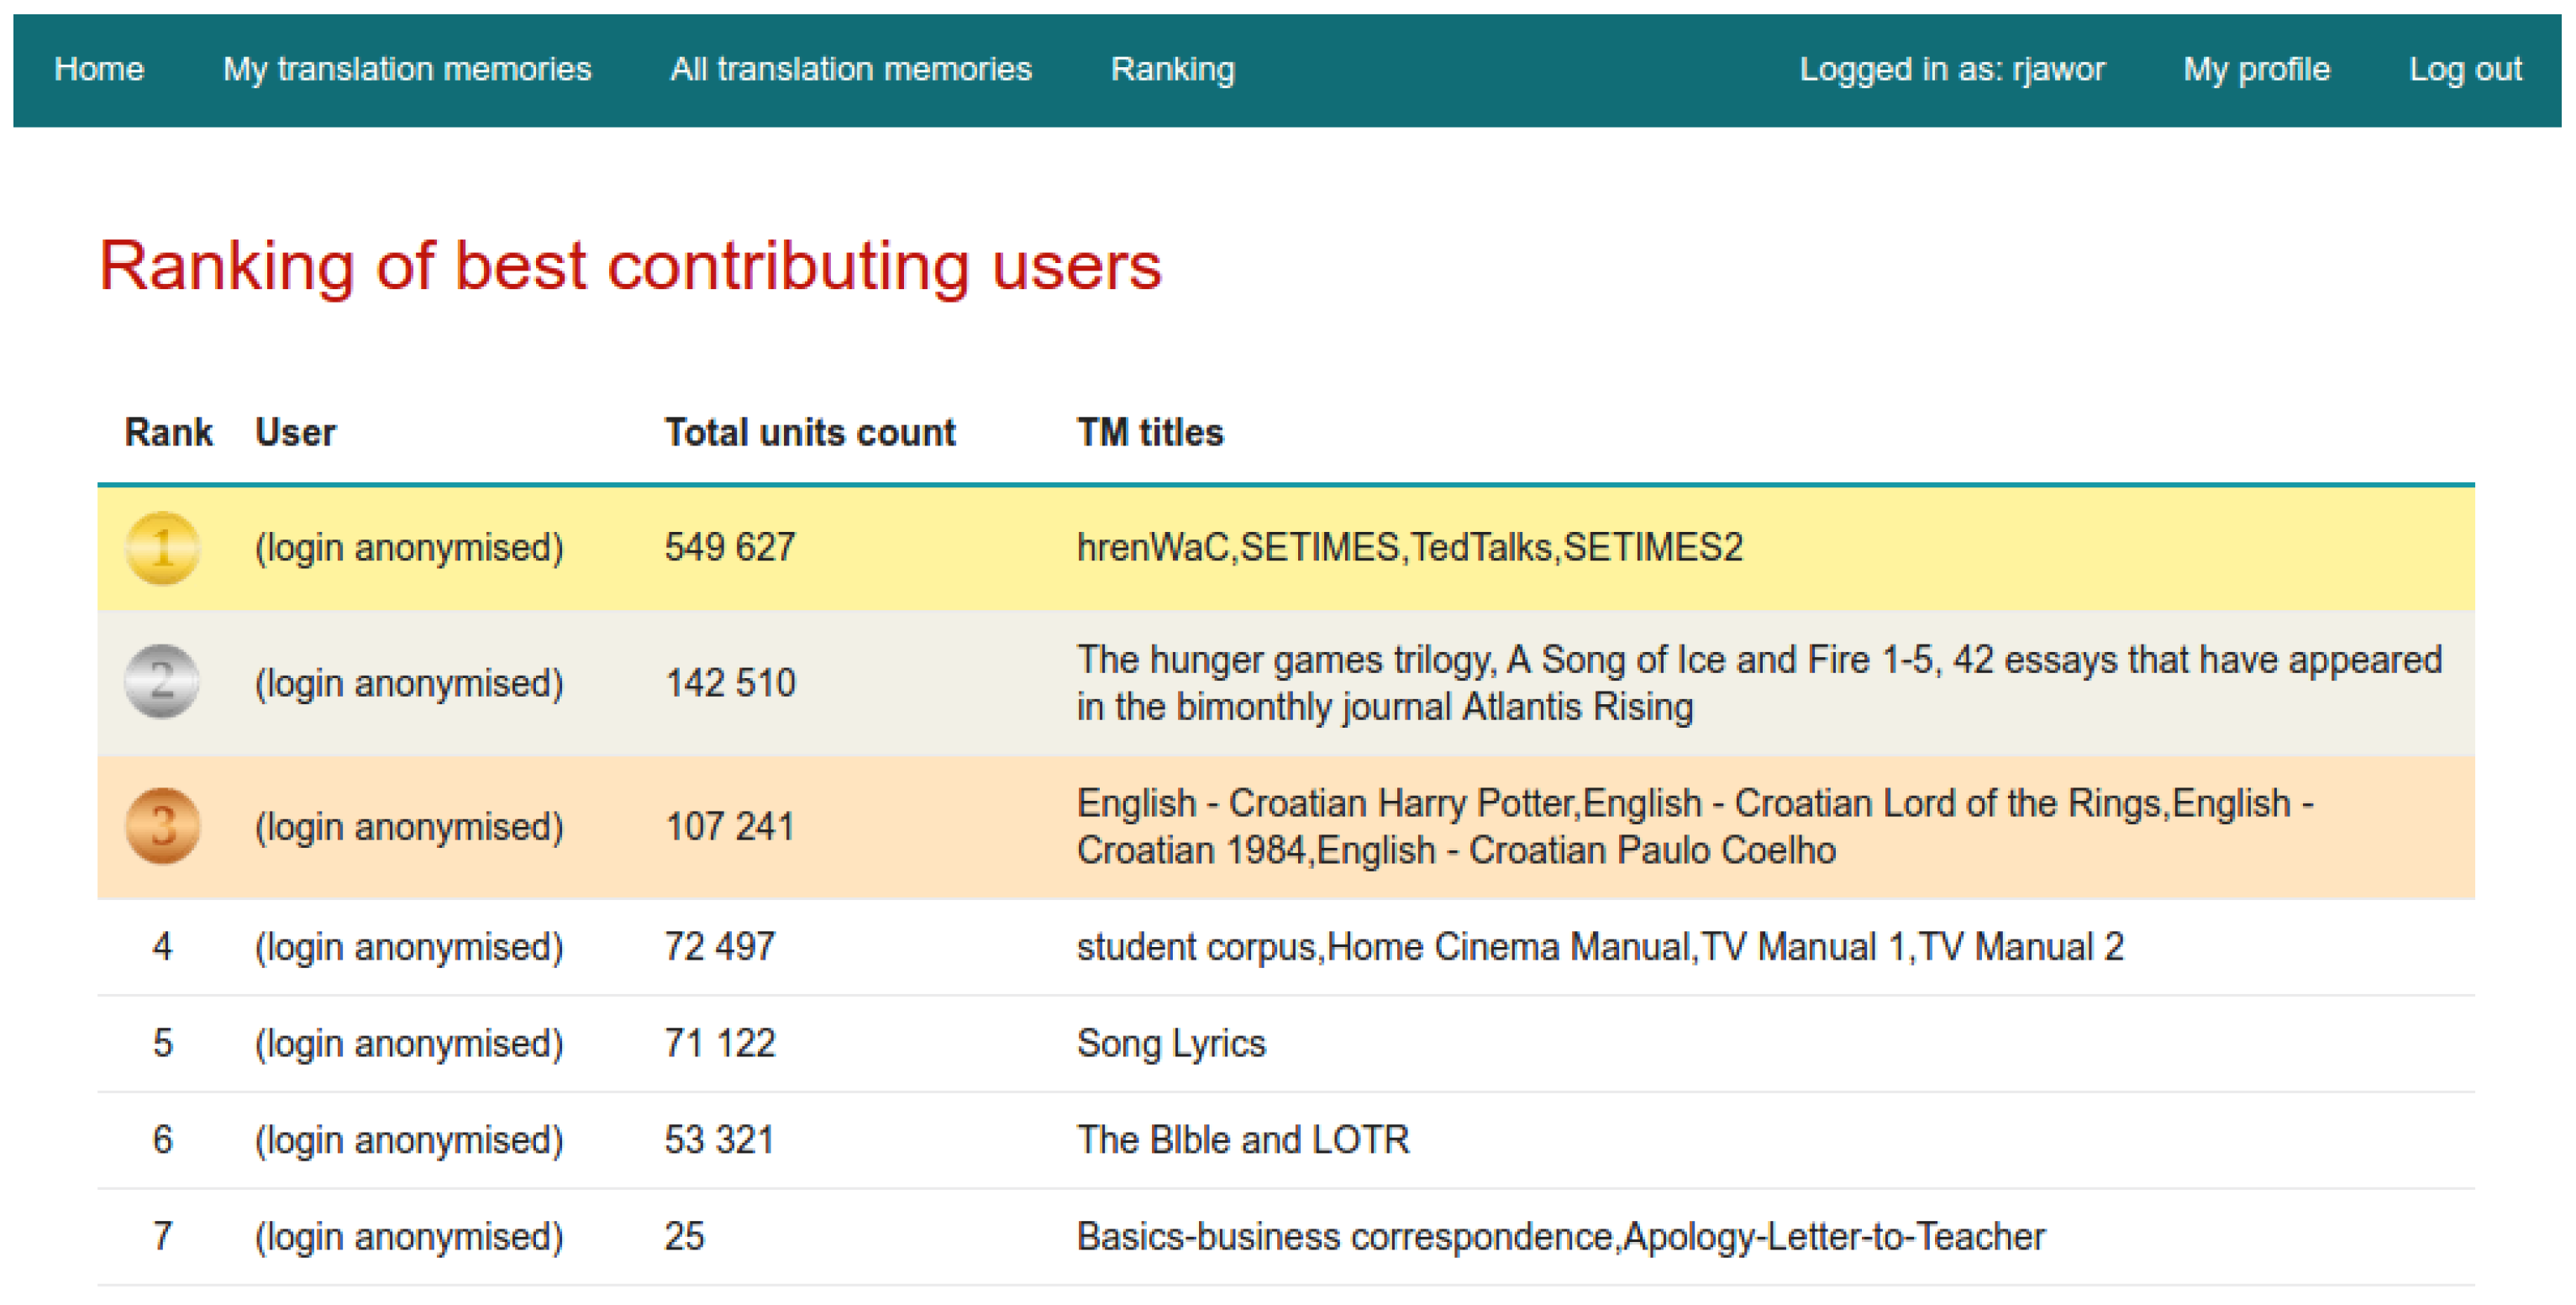Select The Bible and LOTR entry

click(x=1242, y=1140)
